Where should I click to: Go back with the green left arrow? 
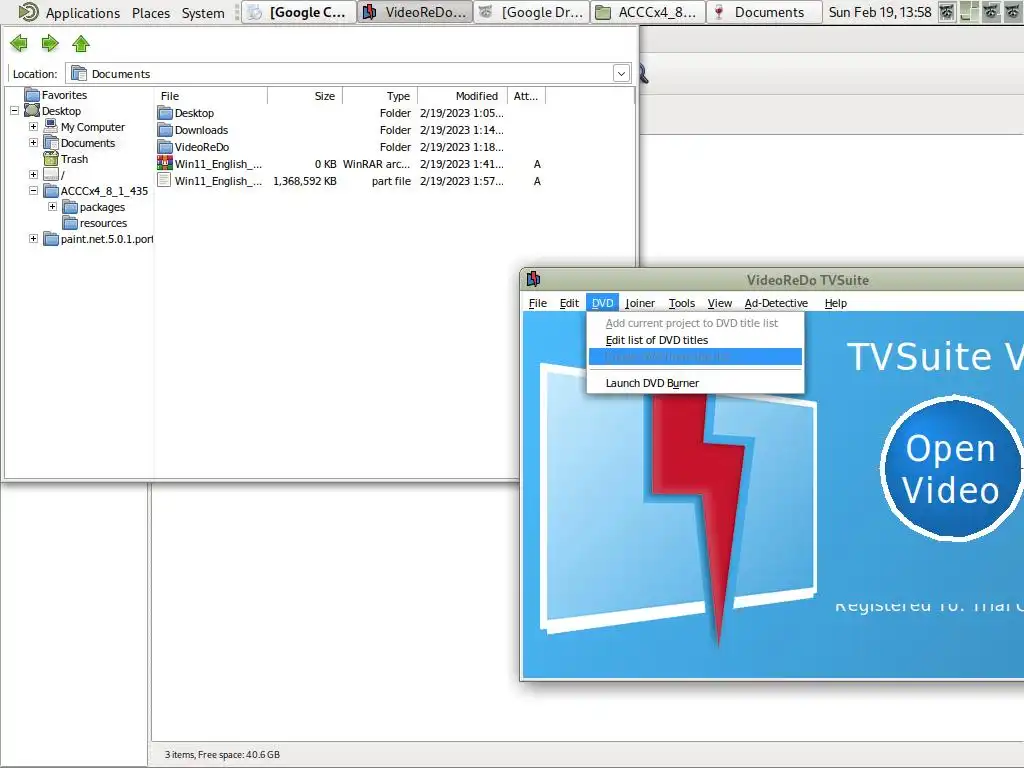[x=19, y=44]
